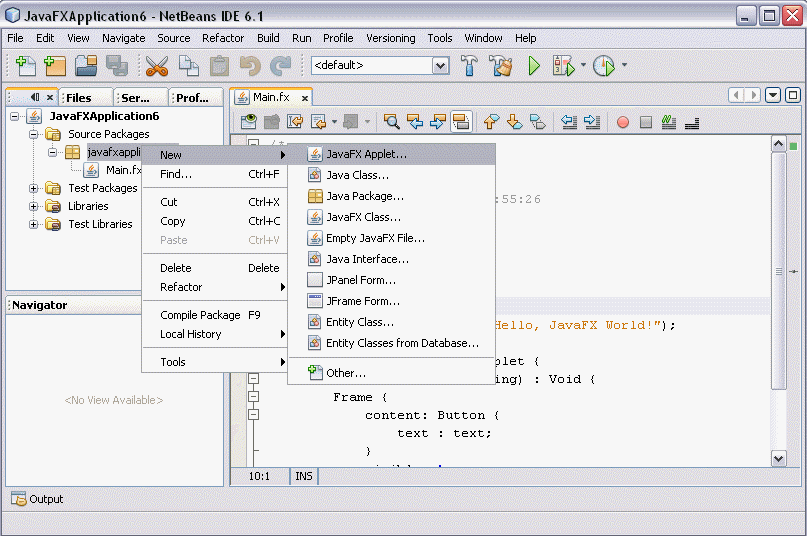
Task: Choose JFrame Form... in submenu
Action: coord(392,301)
